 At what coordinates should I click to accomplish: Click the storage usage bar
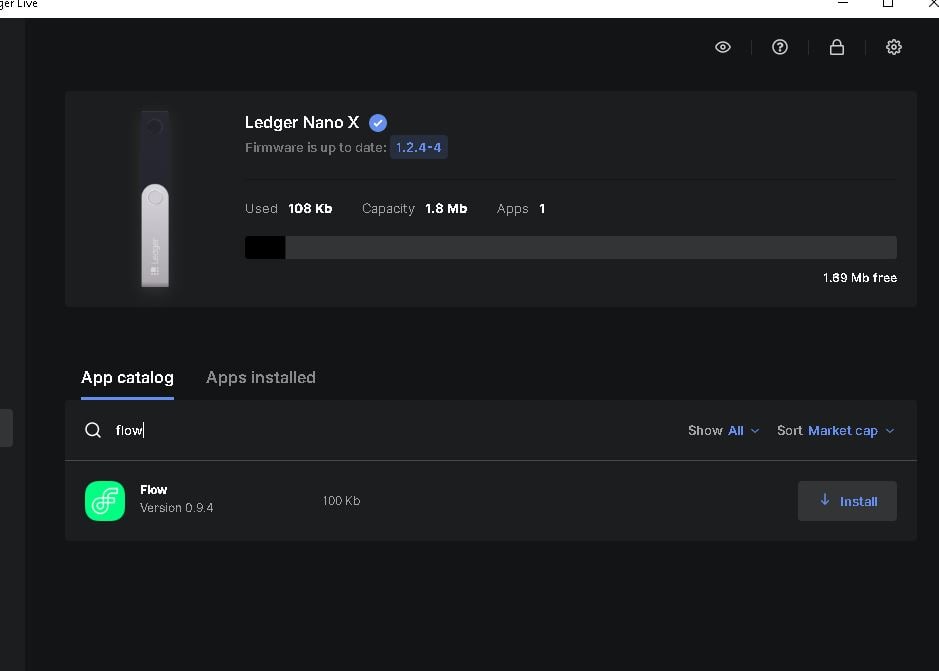tap(571, 247)
